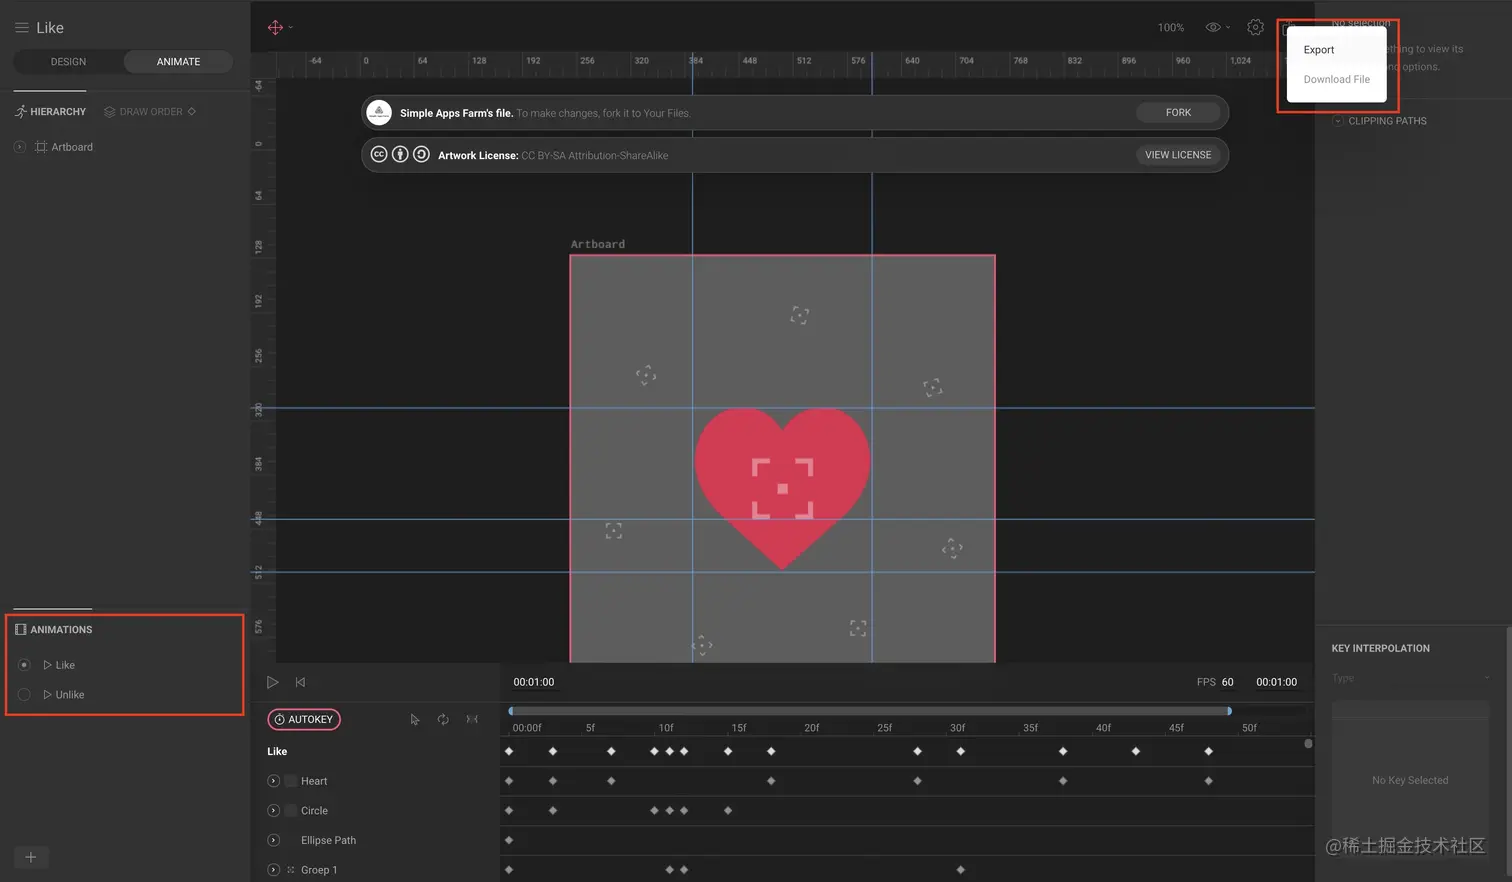The height and width of the screenshot is (882, 1512).
Task: Click the FORK button
Action: click(x=1178, y=113)
